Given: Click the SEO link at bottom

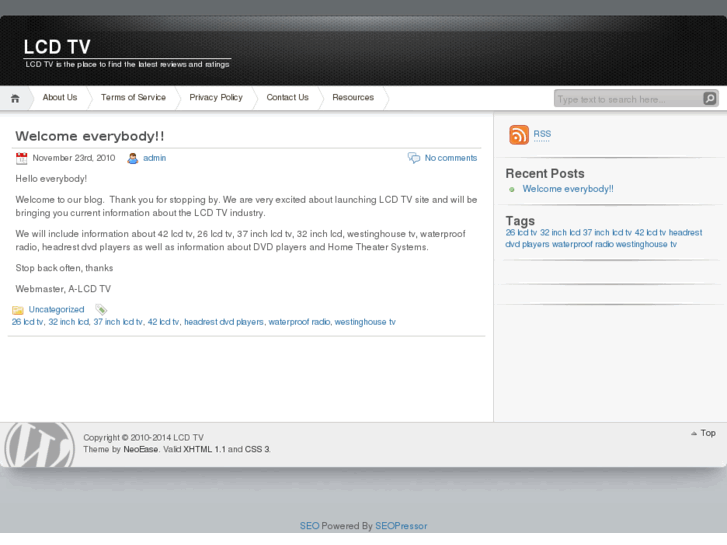Looking at the screenshot, I should click(x=309, y=526).
